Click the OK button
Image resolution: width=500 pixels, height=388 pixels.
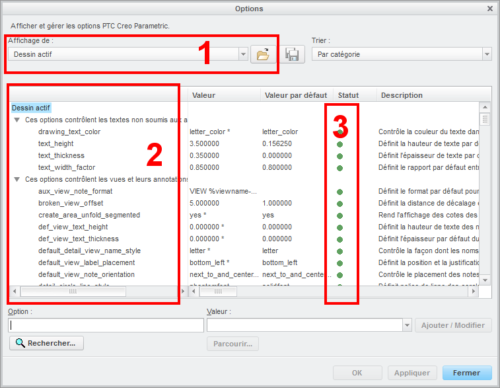point(357,373)
